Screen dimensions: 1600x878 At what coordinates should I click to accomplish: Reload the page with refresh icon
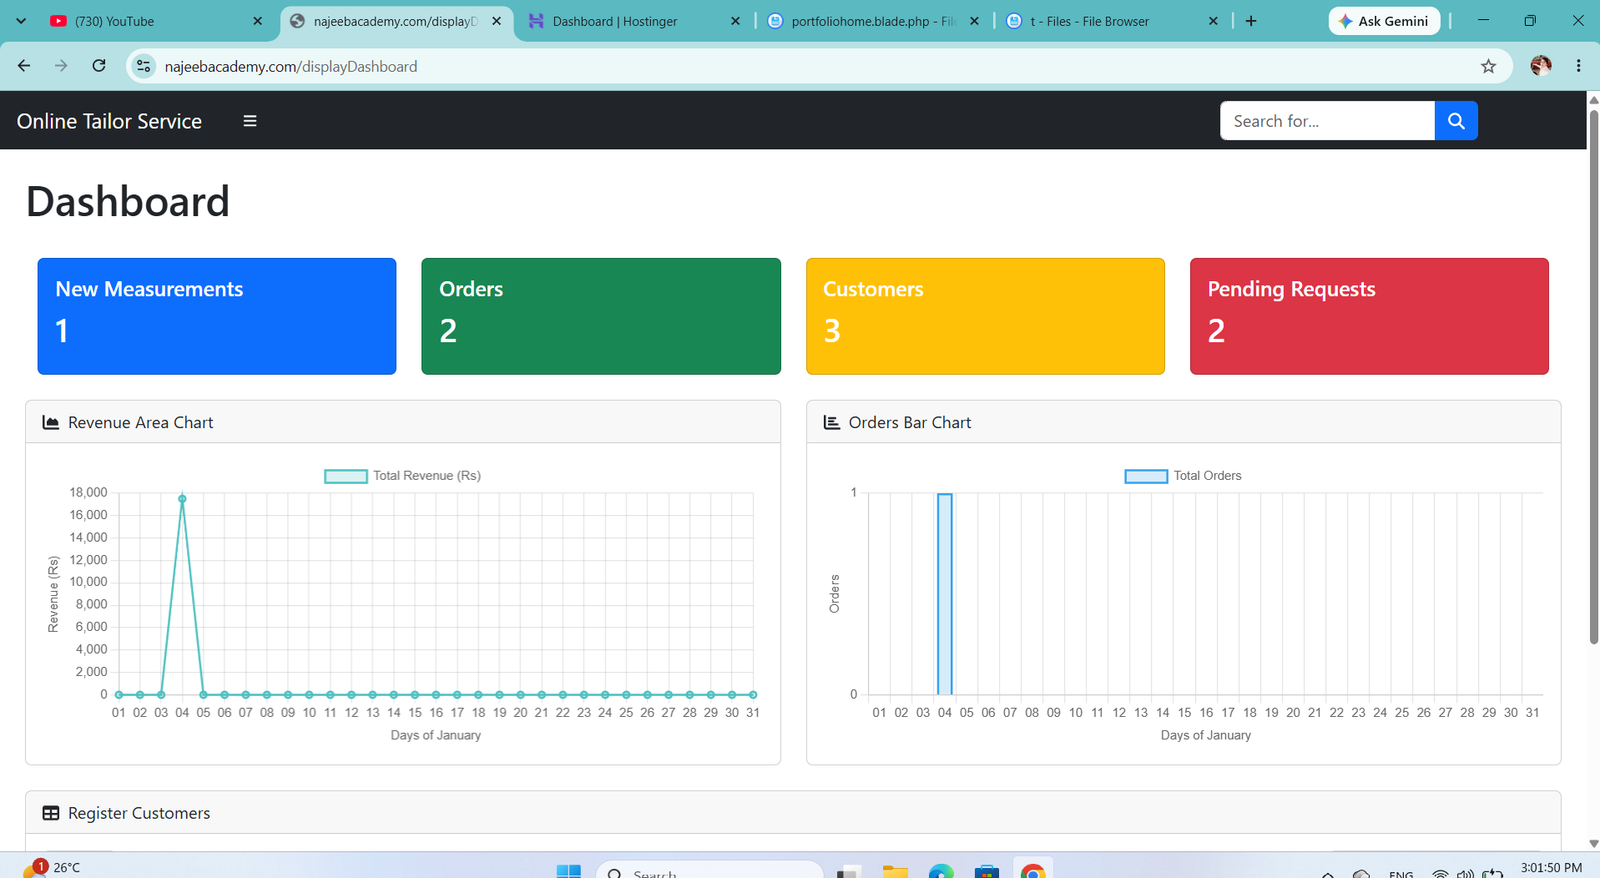coord(99,66)
